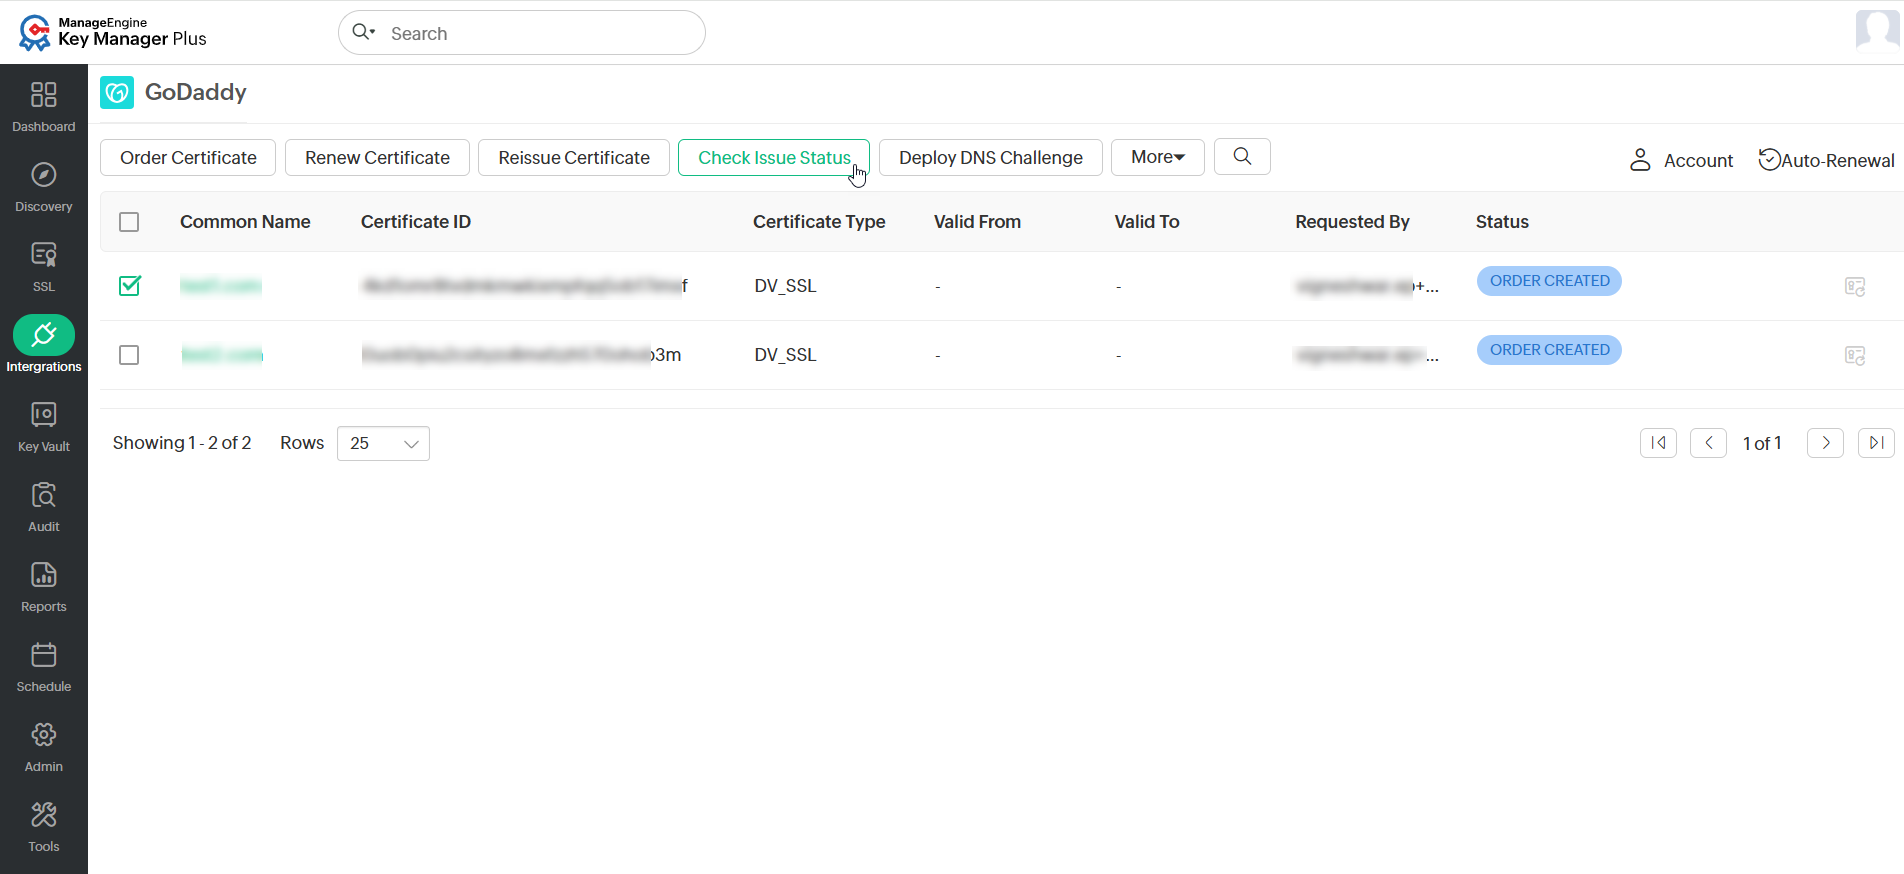Click the Common Name column header
This screenshot has width=1904, height=874.
tap(245, 222)
